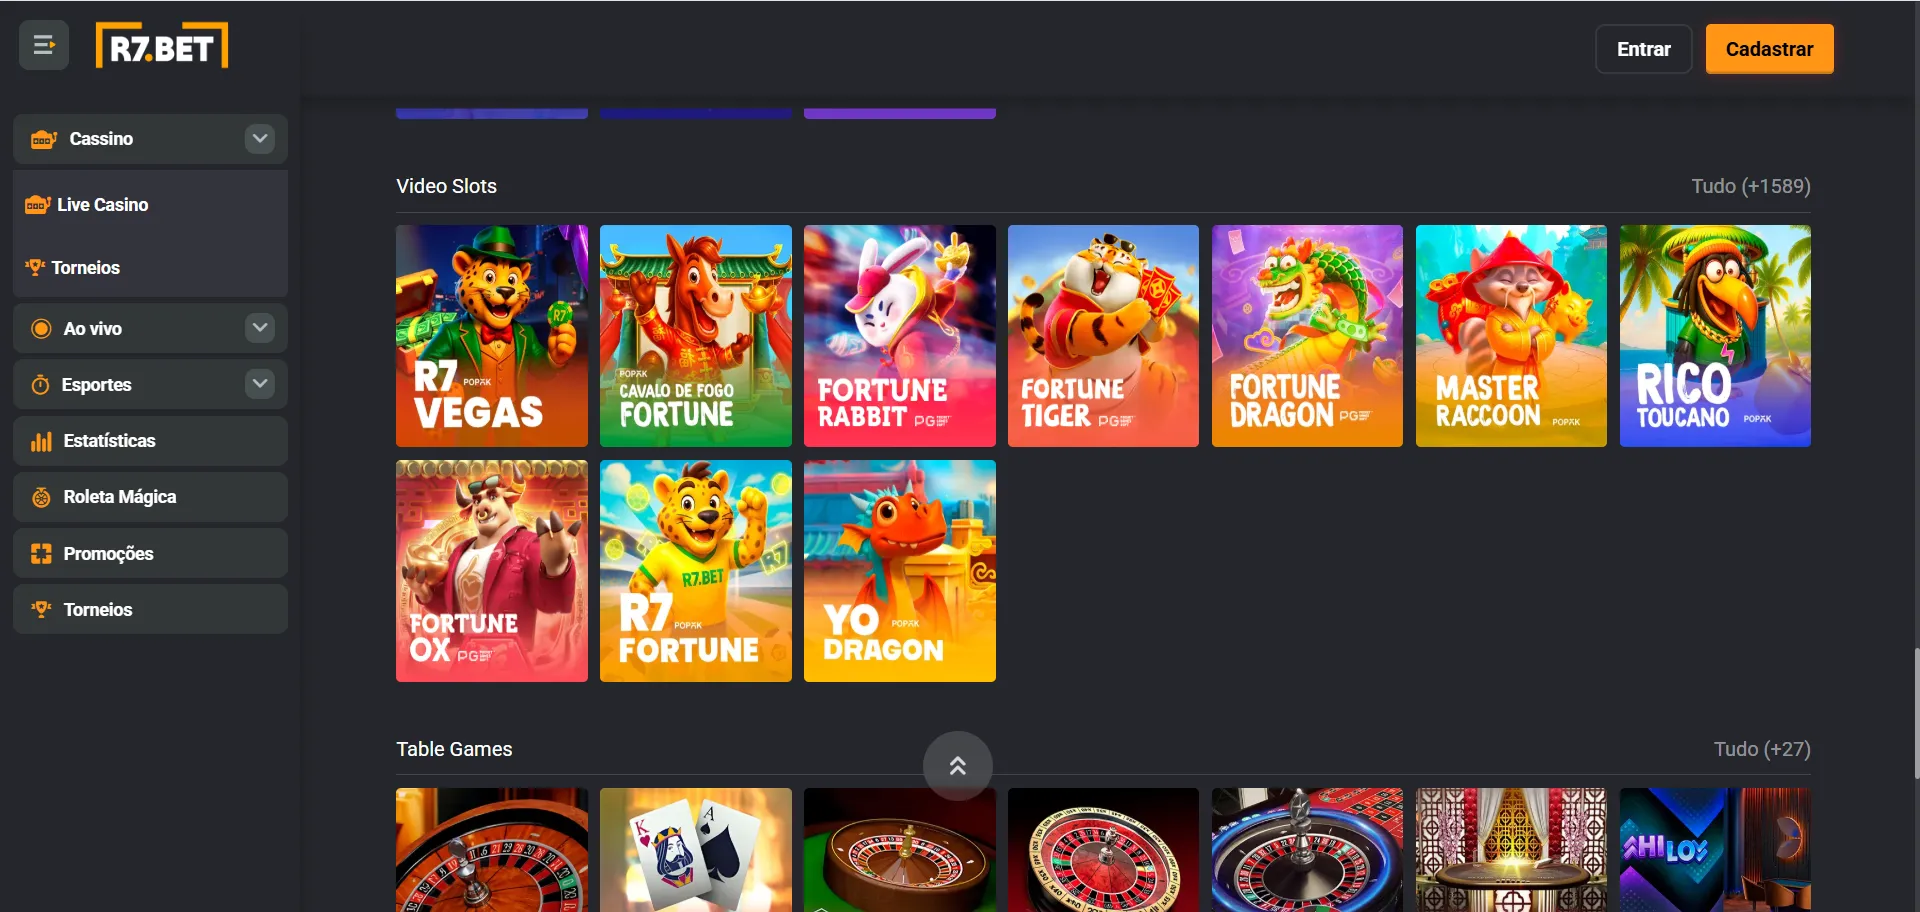Image resolution: width=1920 pixels, height=912 pixels.
Task: Click the scroll-to-top double chevron button
Action: (958, 766)
